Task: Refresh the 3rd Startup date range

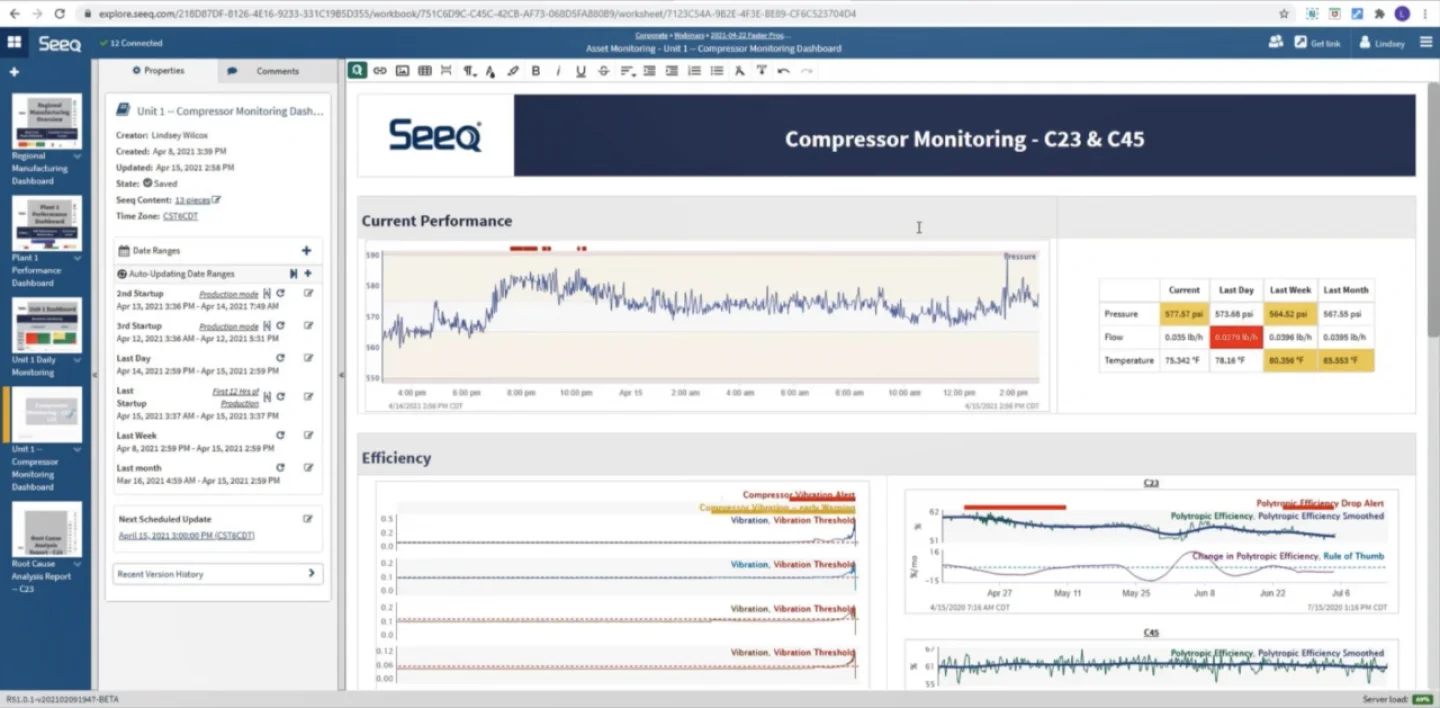Action: [280, 326]
